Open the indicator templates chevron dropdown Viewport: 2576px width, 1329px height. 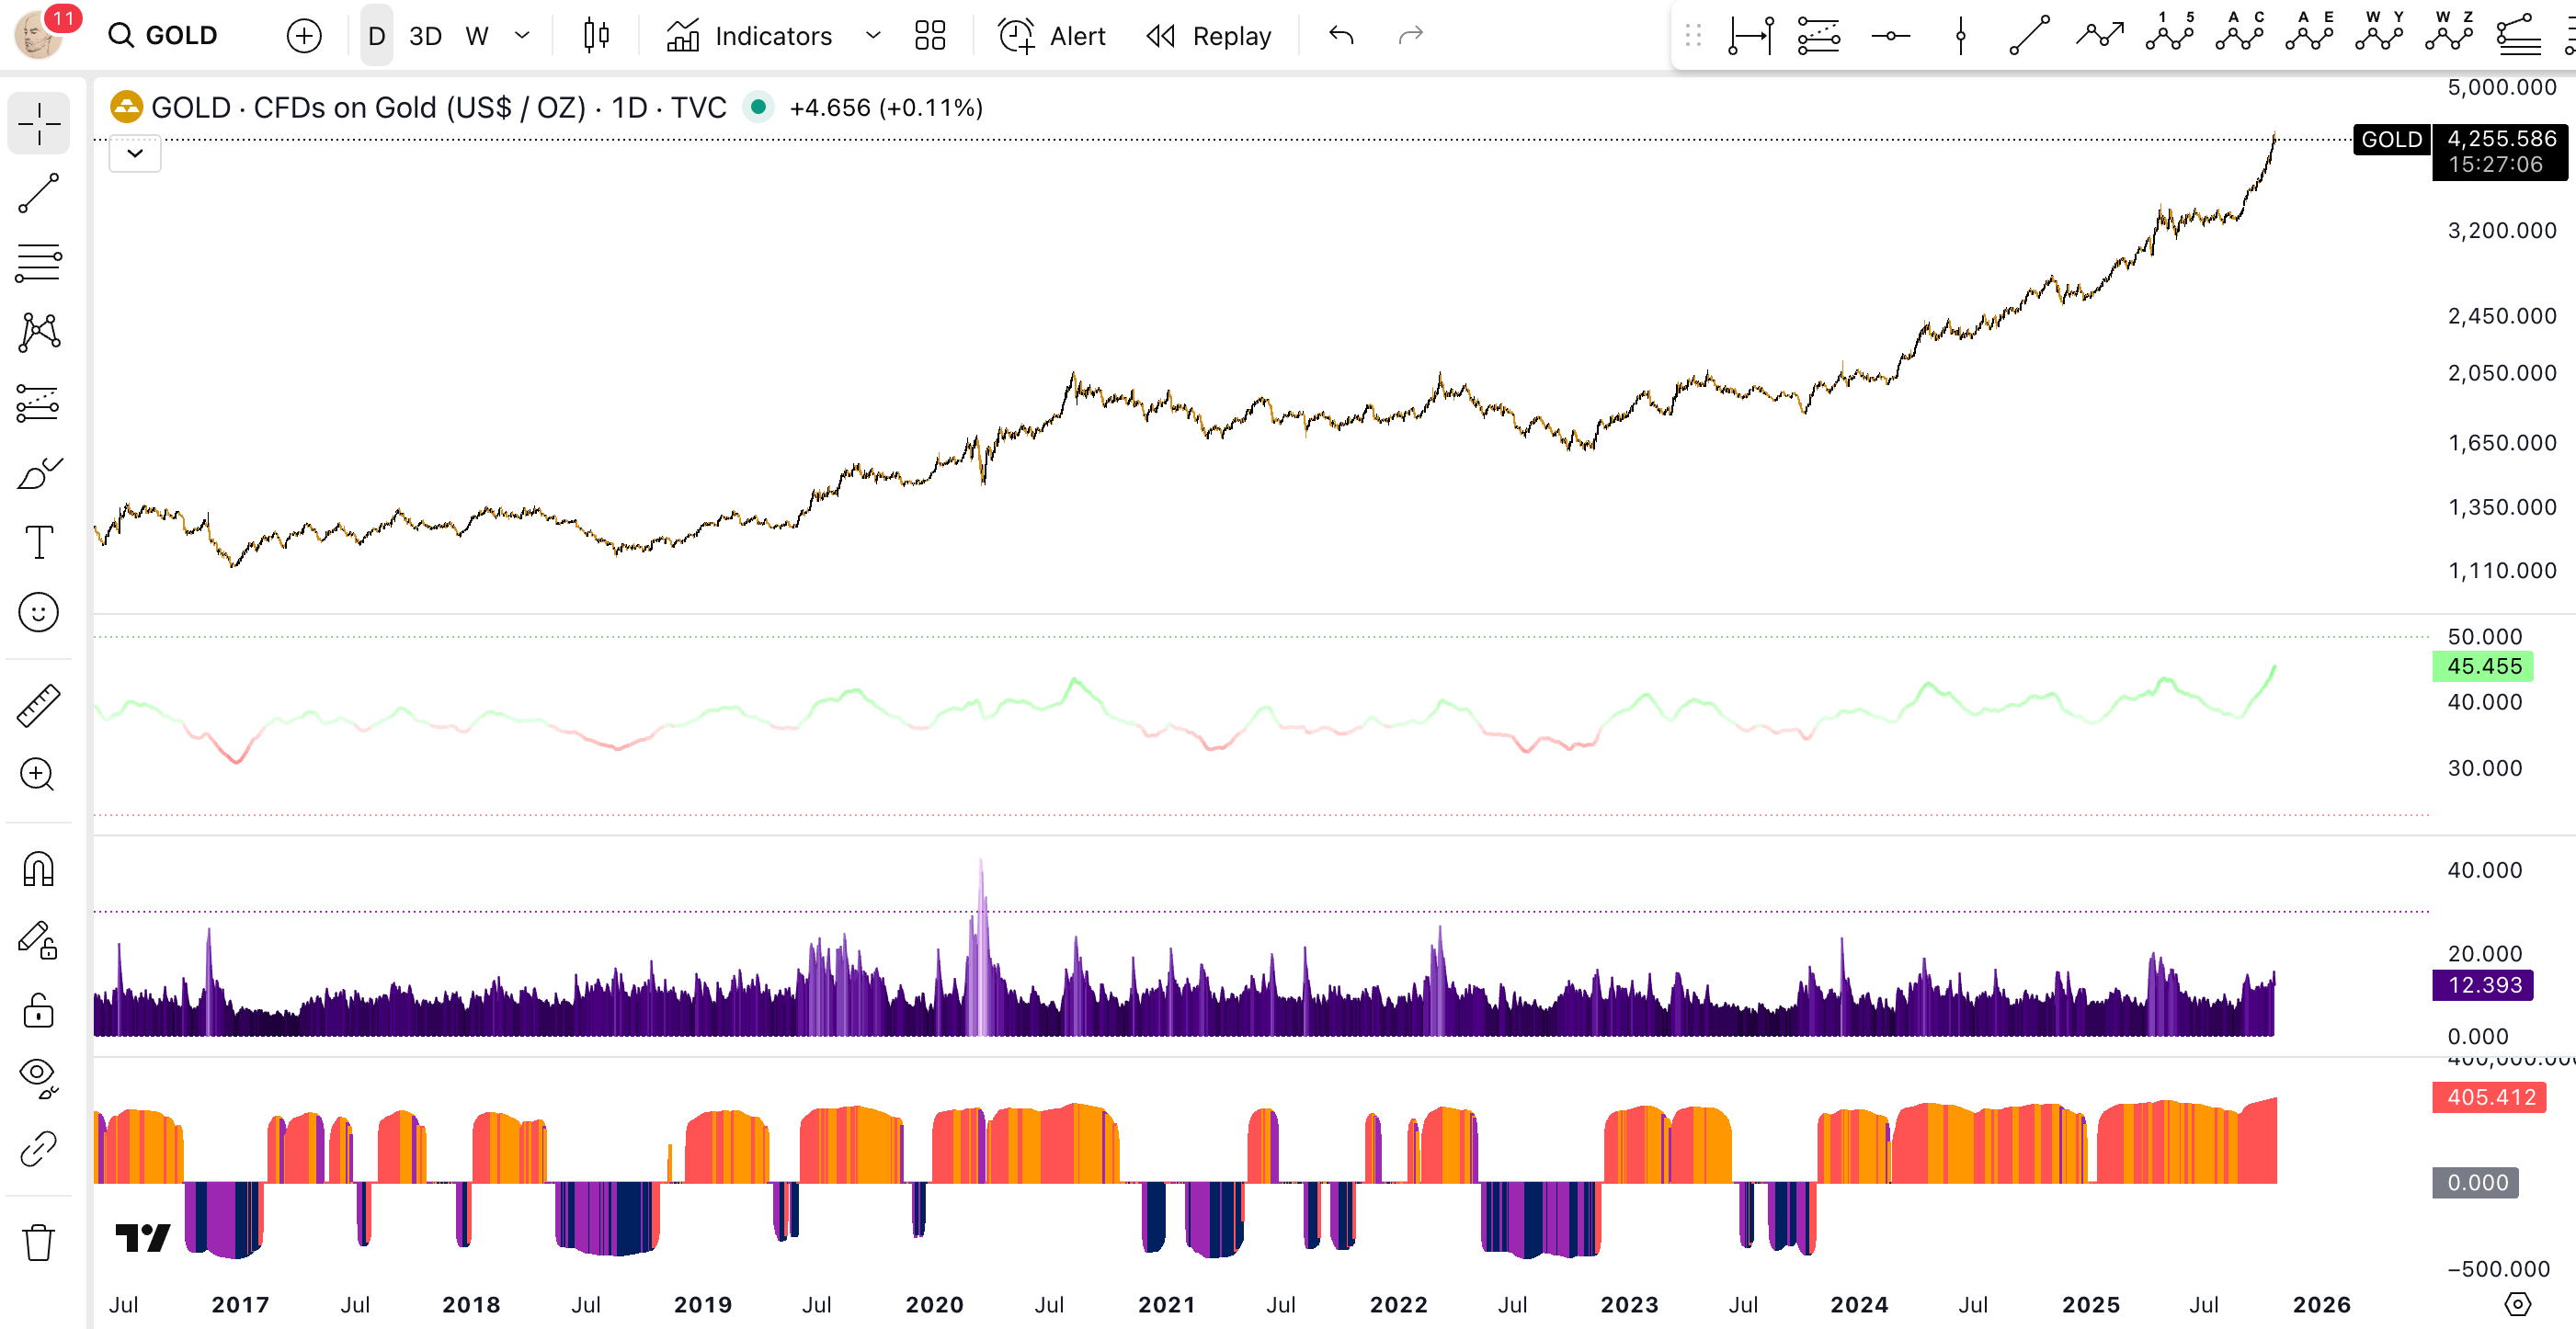[872, 36]
